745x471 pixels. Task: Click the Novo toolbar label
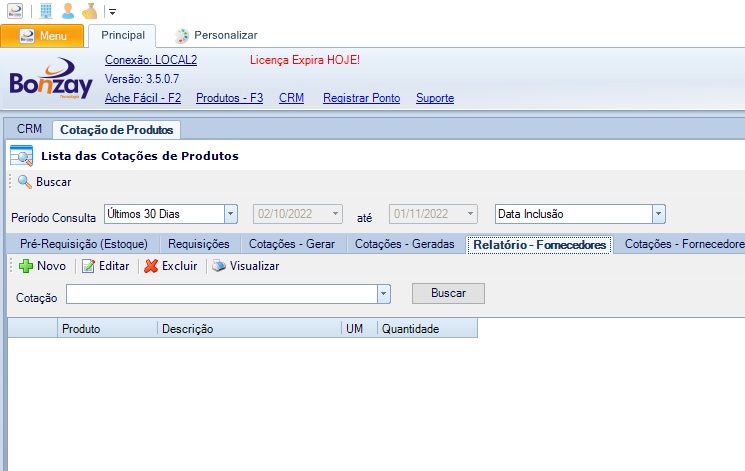click(x=51, y=266)
